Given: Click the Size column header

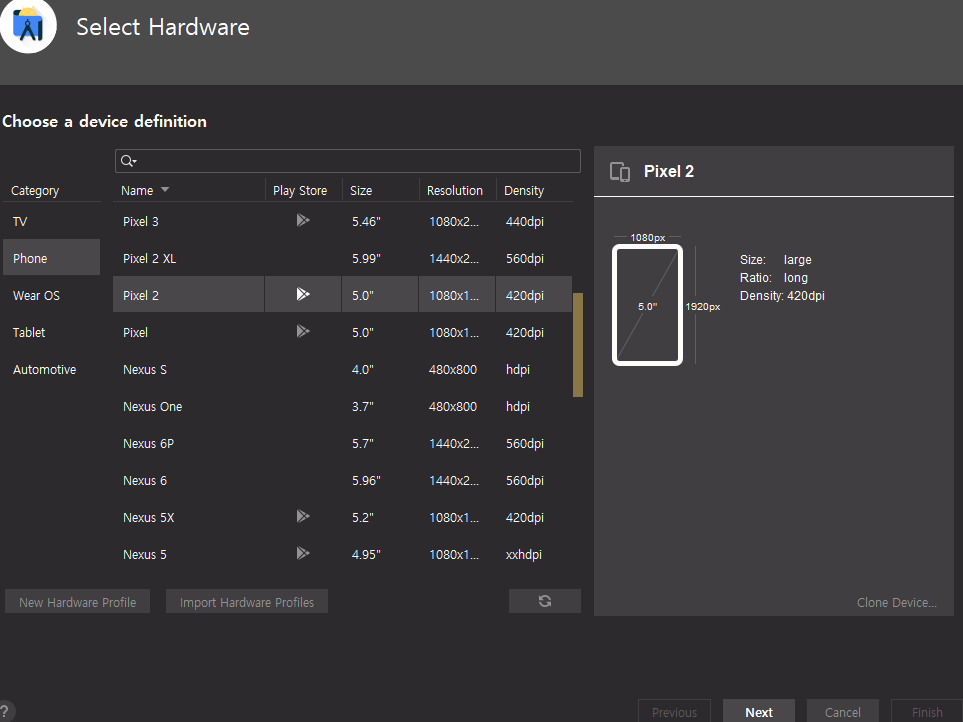Looking at the screenshot, I should click(x=380, y=190).
